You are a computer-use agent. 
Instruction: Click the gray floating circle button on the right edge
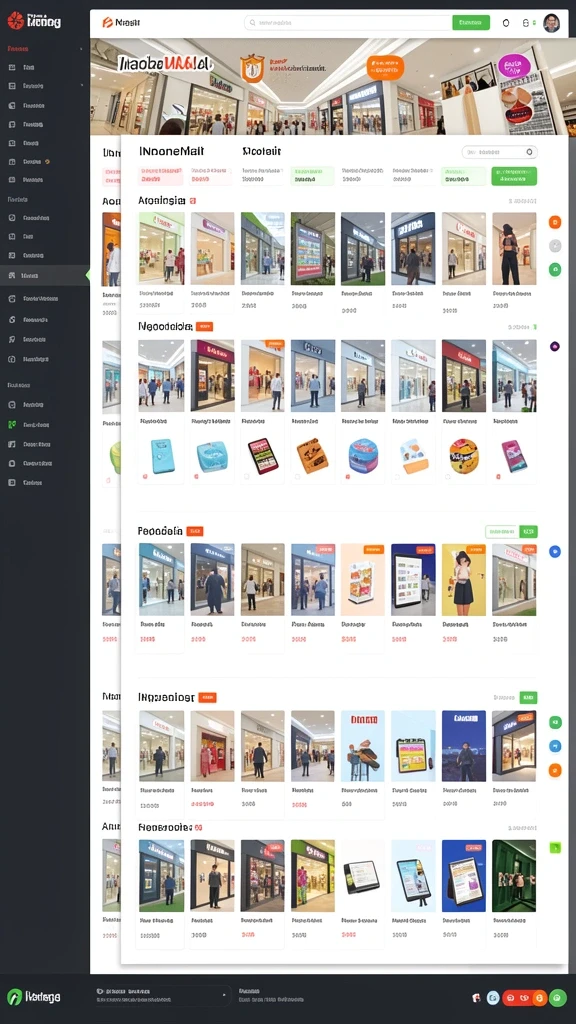point(555,246)
